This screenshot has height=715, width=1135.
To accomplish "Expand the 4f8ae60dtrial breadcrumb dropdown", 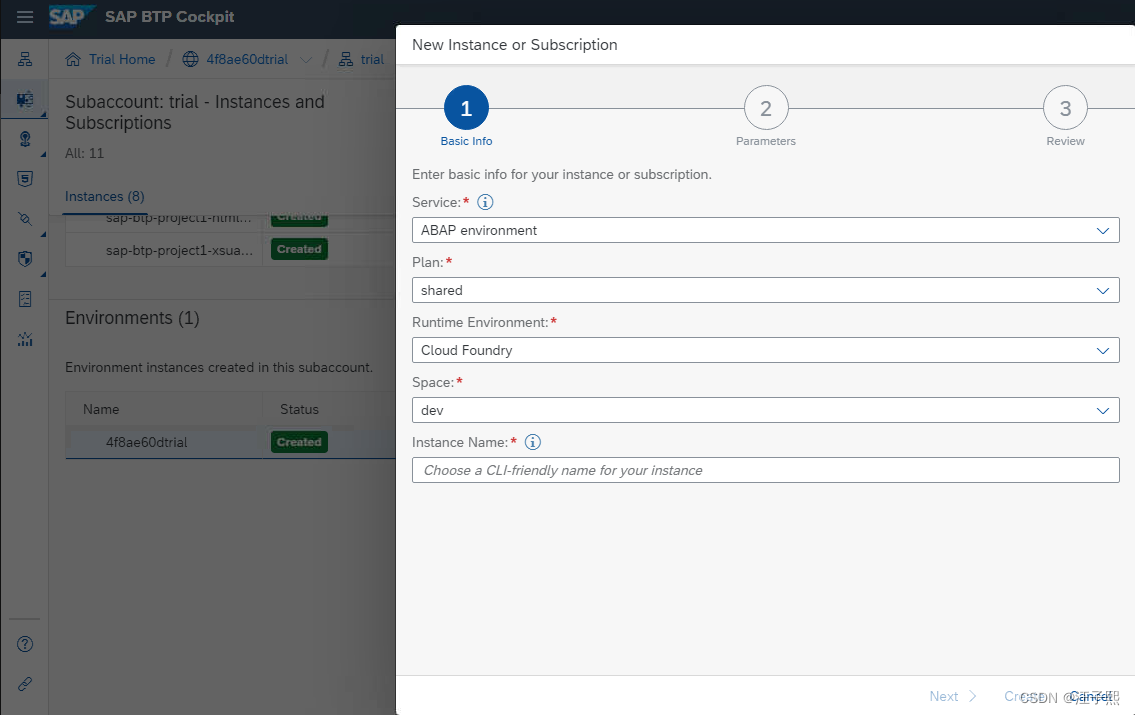I will coord(306,60).
